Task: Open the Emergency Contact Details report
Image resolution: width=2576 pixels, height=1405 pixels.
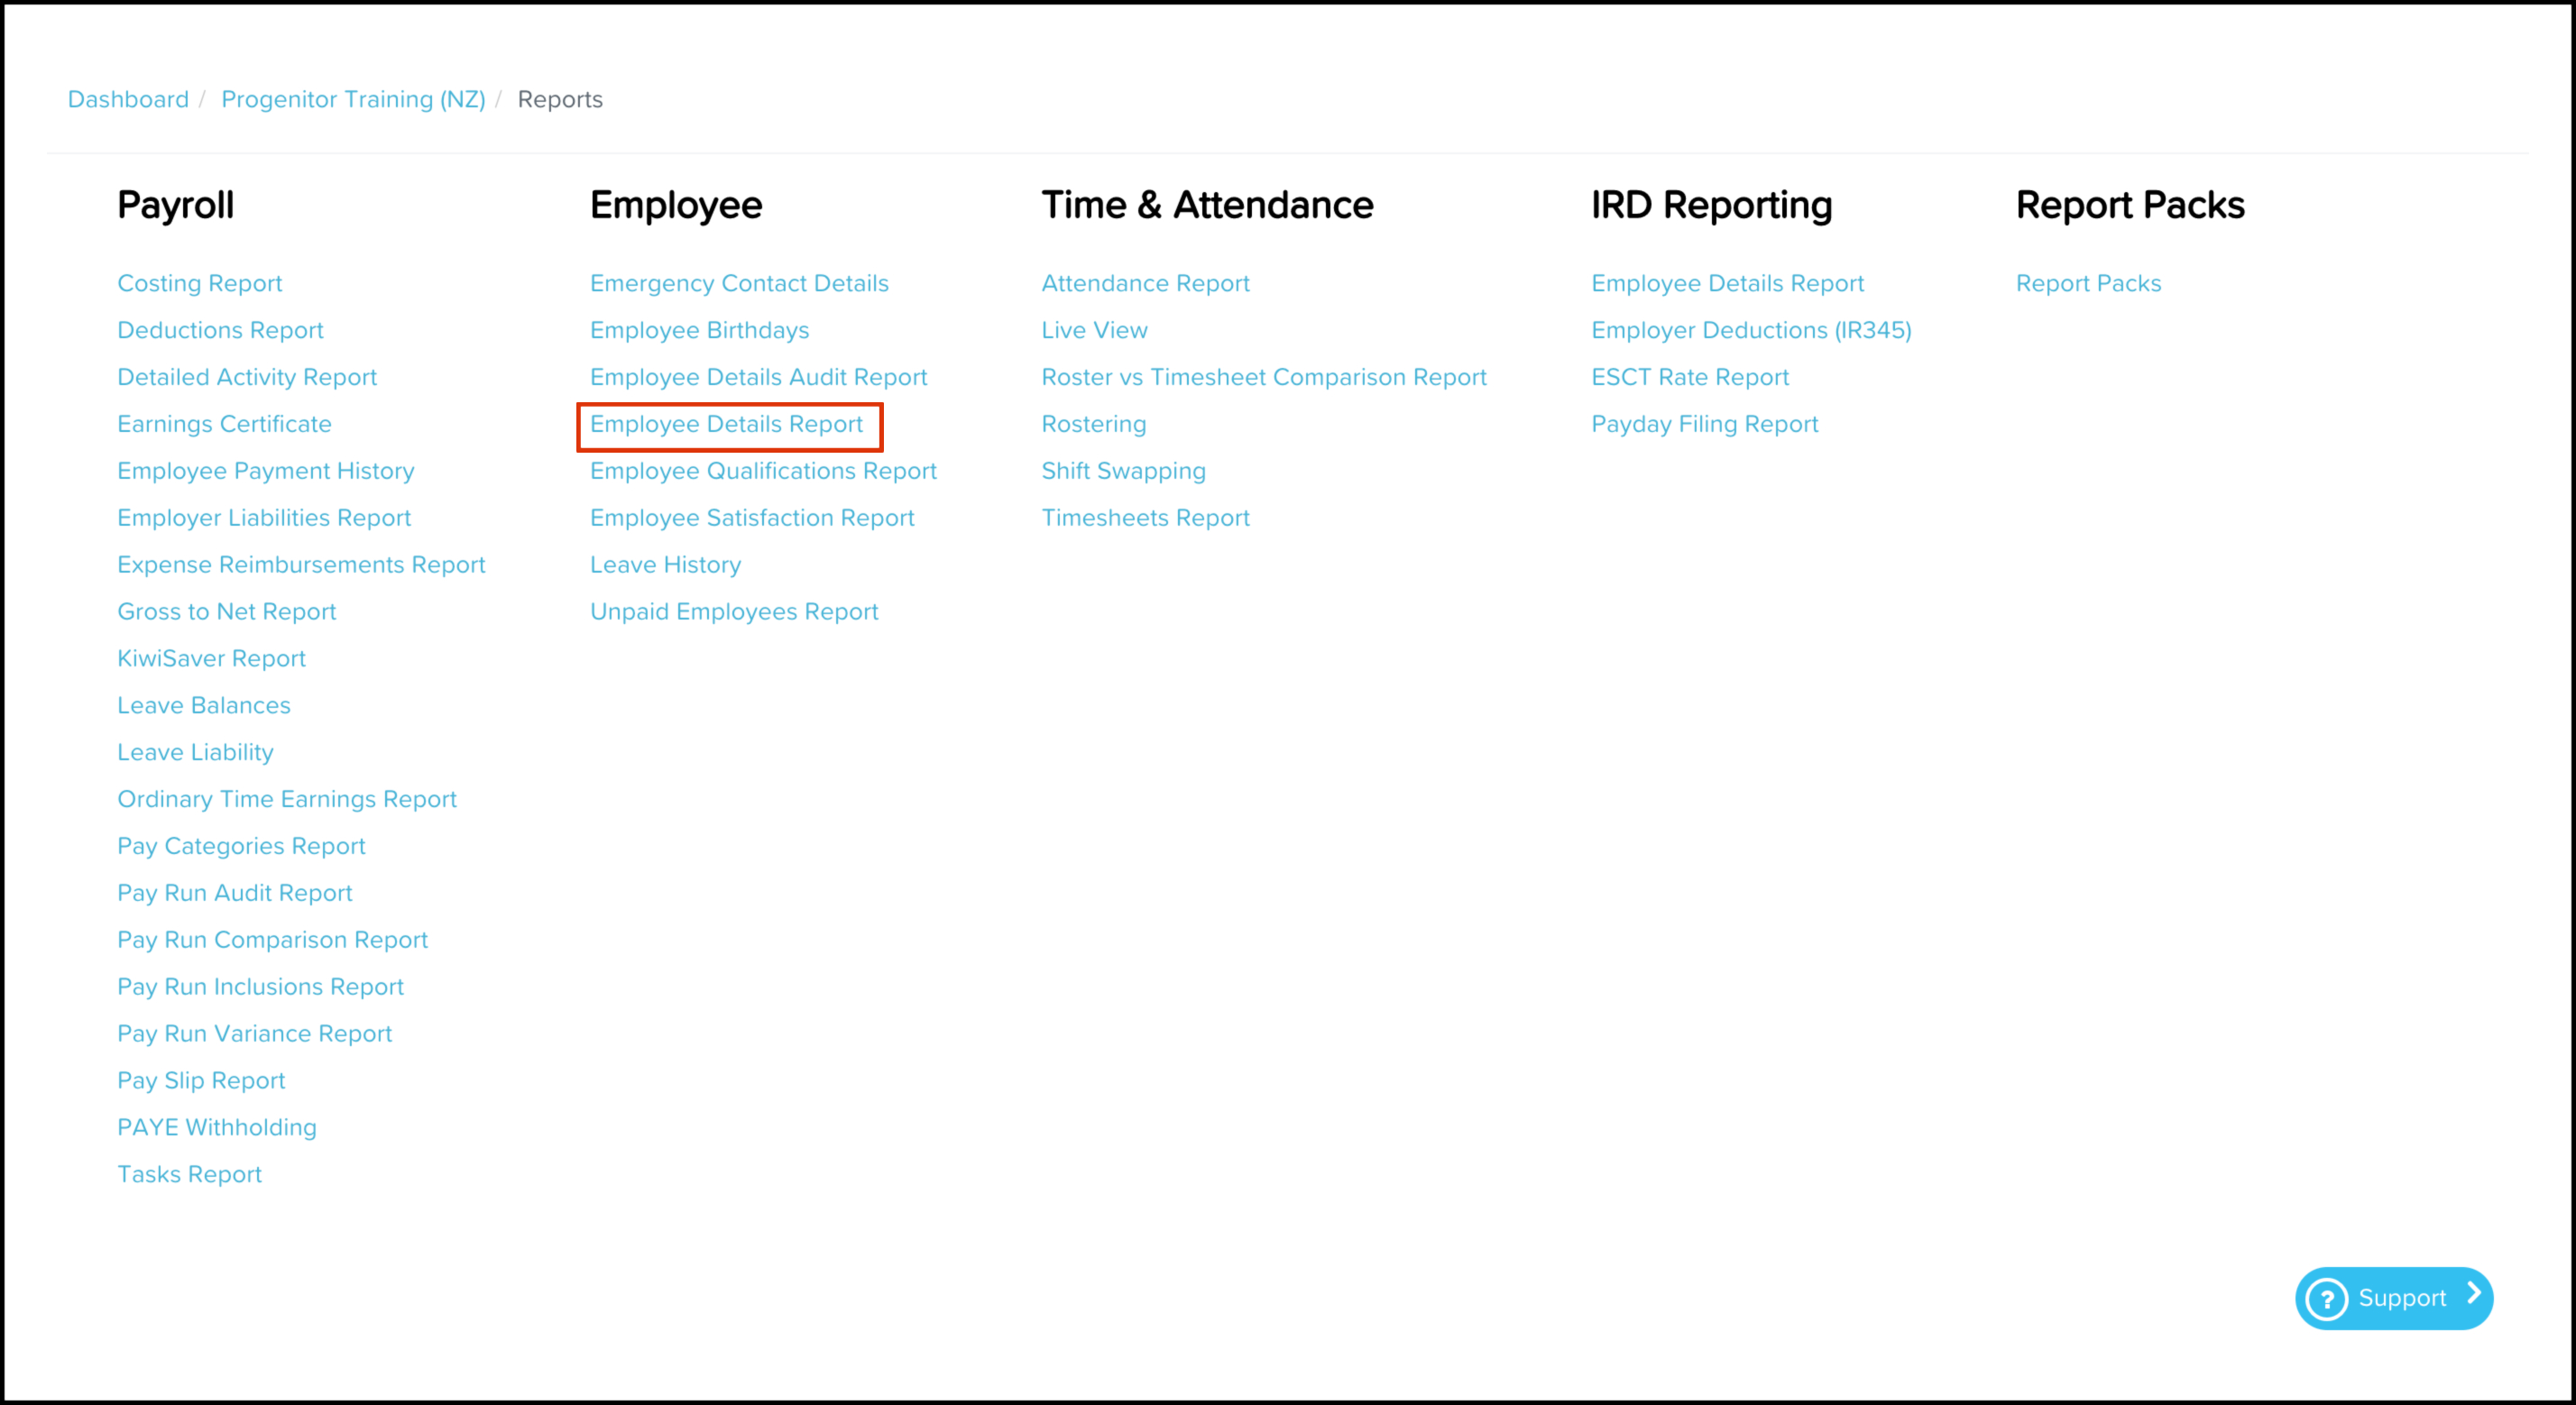Action: (x=739, y=283)
